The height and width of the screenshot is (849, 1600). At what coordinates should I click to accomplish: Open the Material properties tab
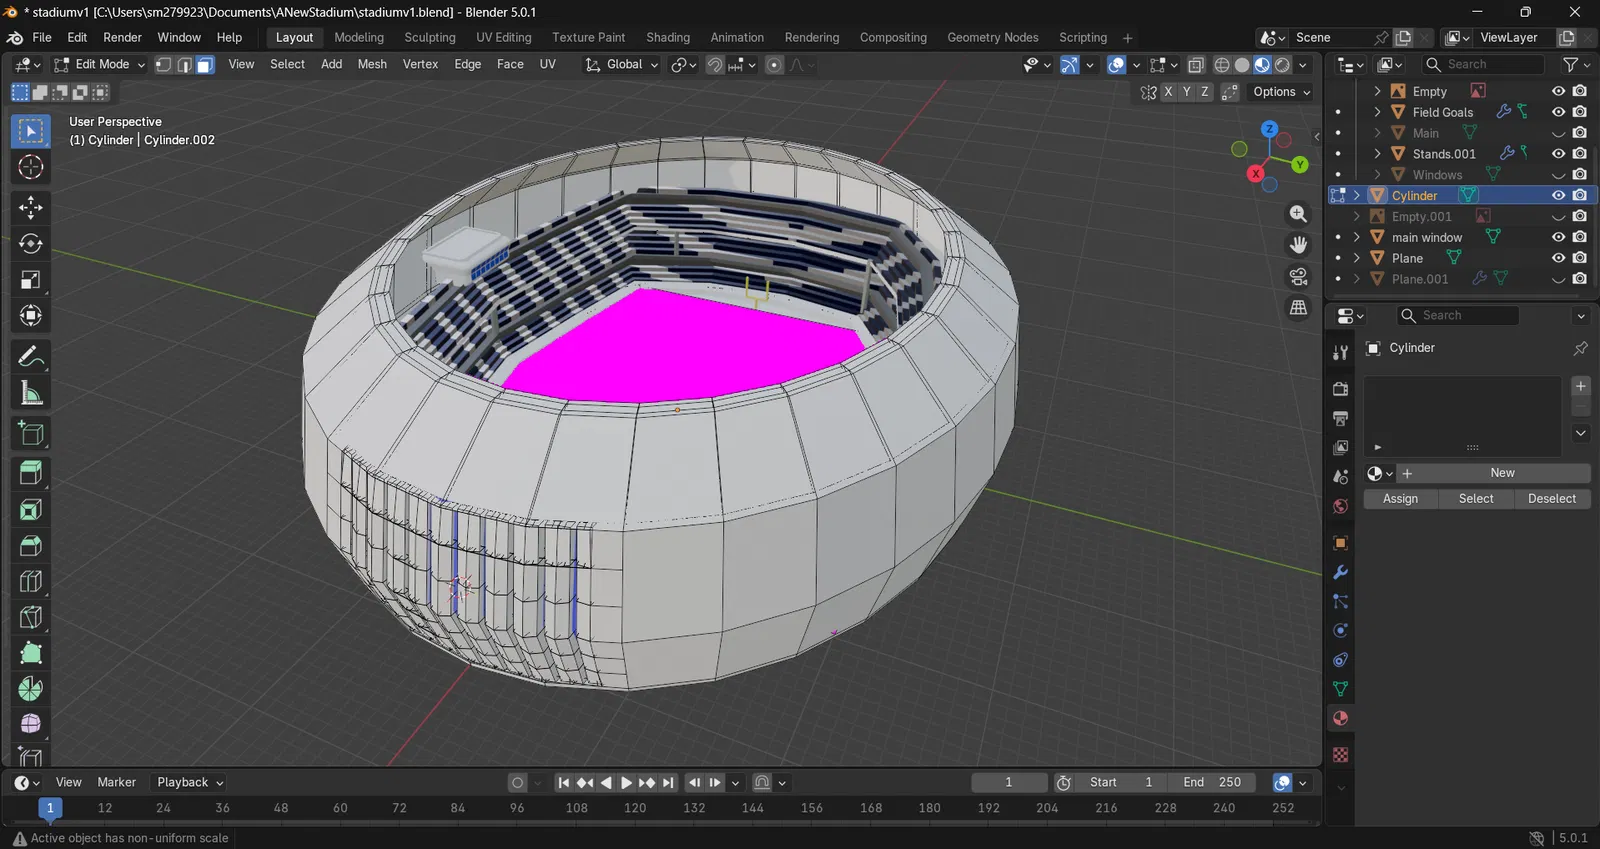pyautogui.click(x=1340, y=718)
